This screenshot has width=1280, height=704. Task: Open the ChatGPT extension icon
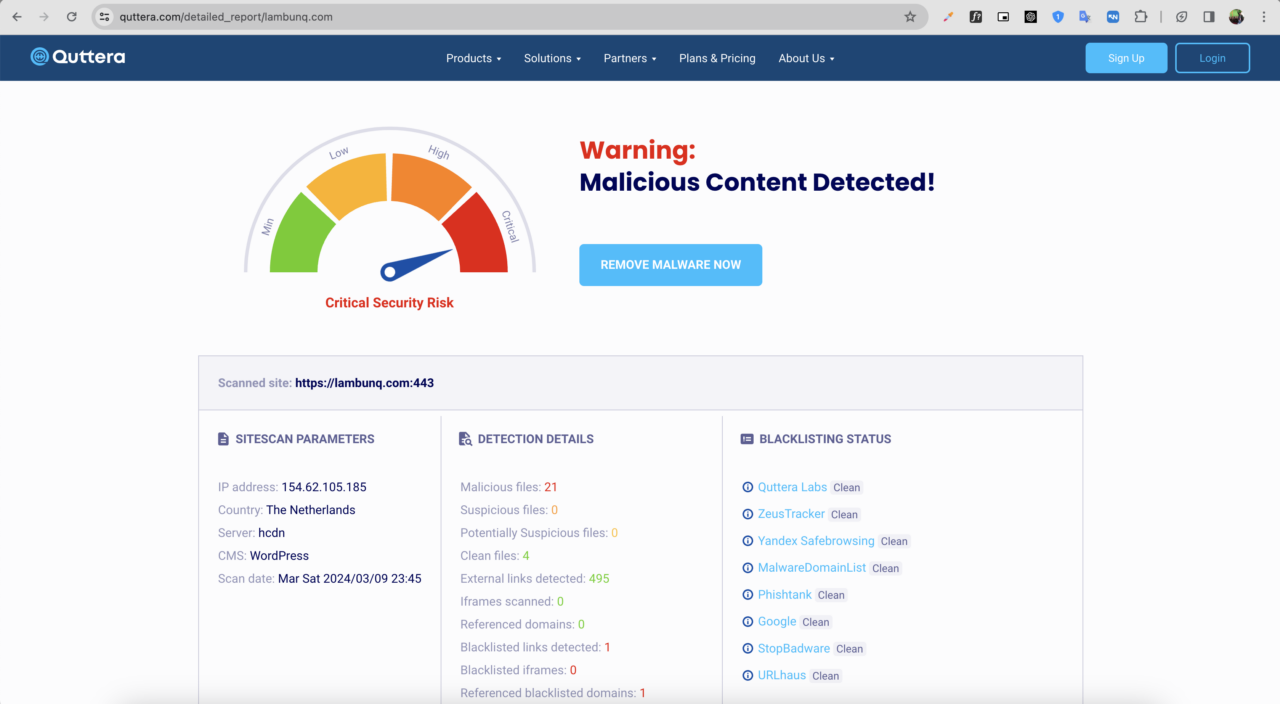(1030, 17)
